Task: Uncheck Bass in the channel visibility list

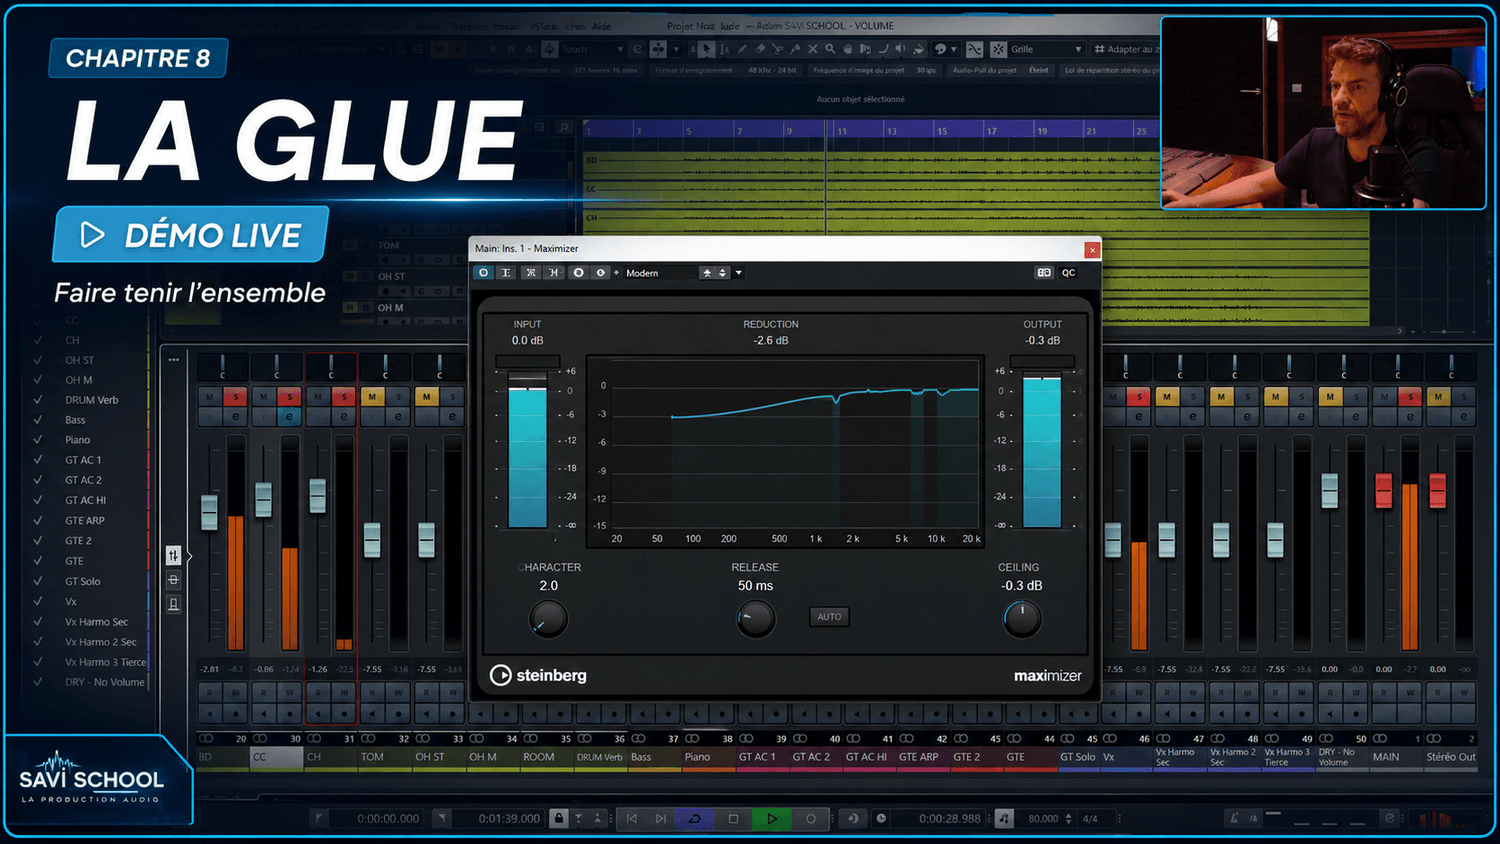Action: [38, 420]
